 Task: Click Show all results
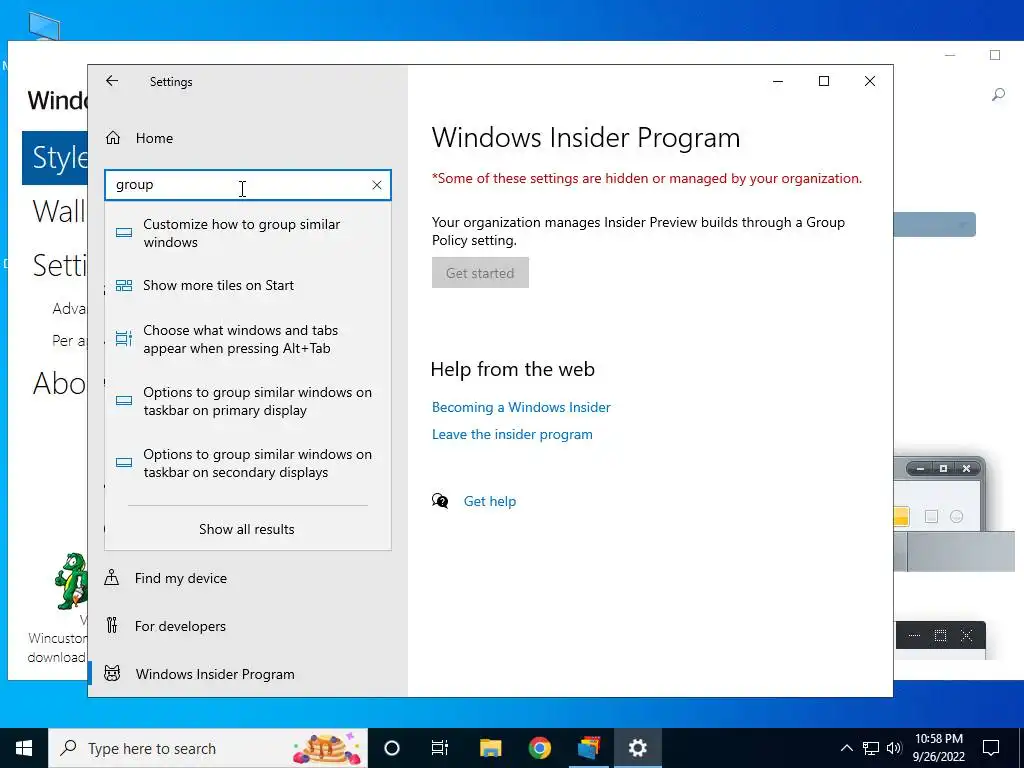pyautogui.click(x=247, y=529)
